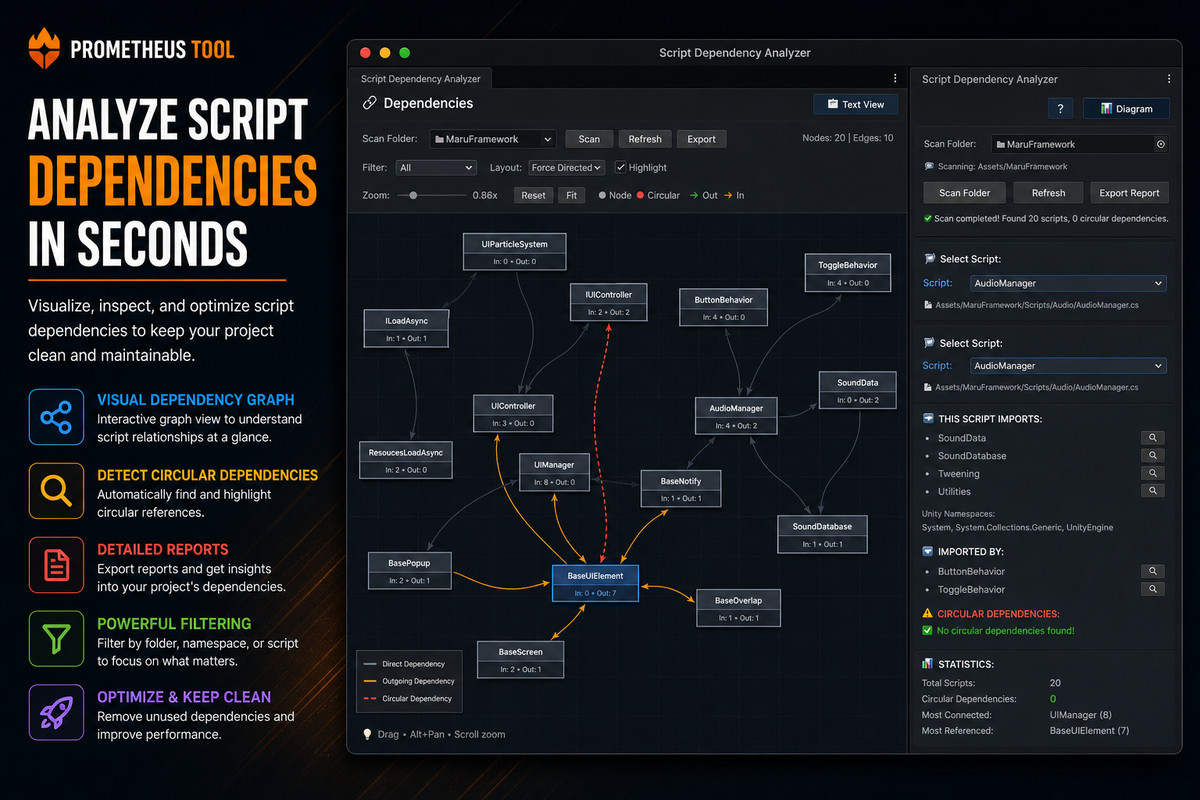
Task: Select the BasePopup node
Action: tap(409, 571)
